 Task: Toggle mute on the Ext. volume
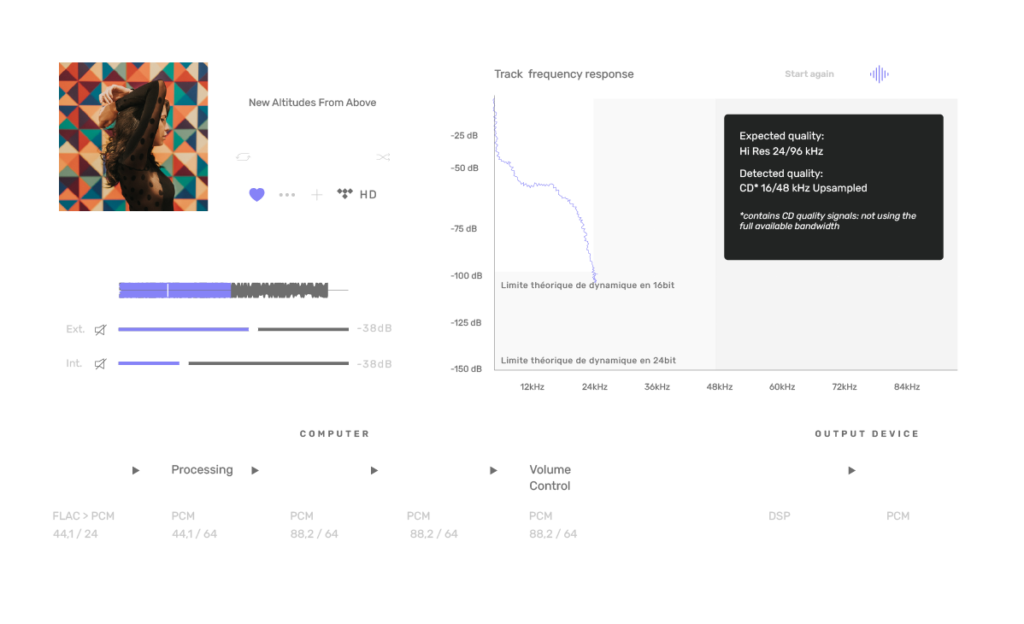coord(100,329)
